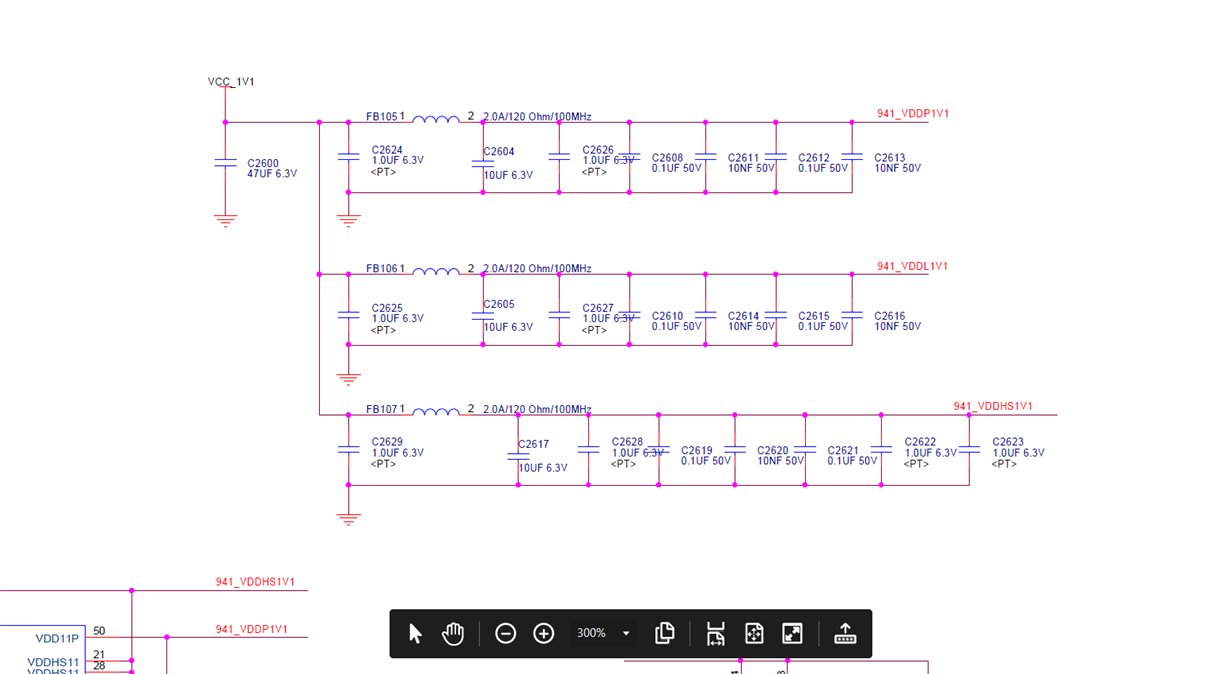Click capacitor label C2608
This screenshot has height=674, width=1230.
[667, 158]
